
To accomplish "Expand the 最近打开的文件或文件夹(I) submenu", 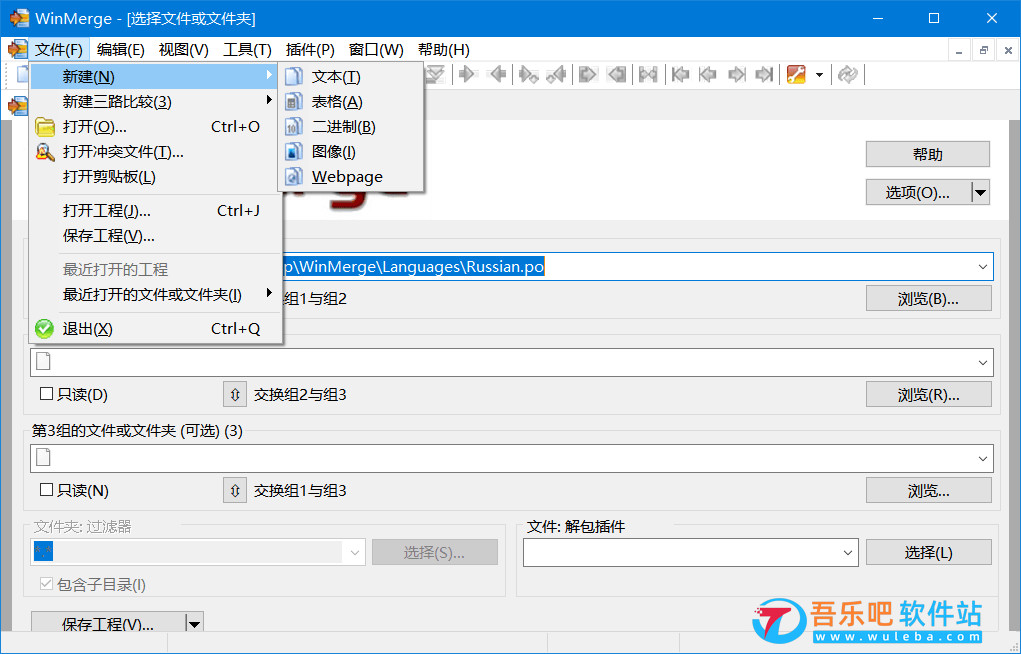I will (156, 295).
